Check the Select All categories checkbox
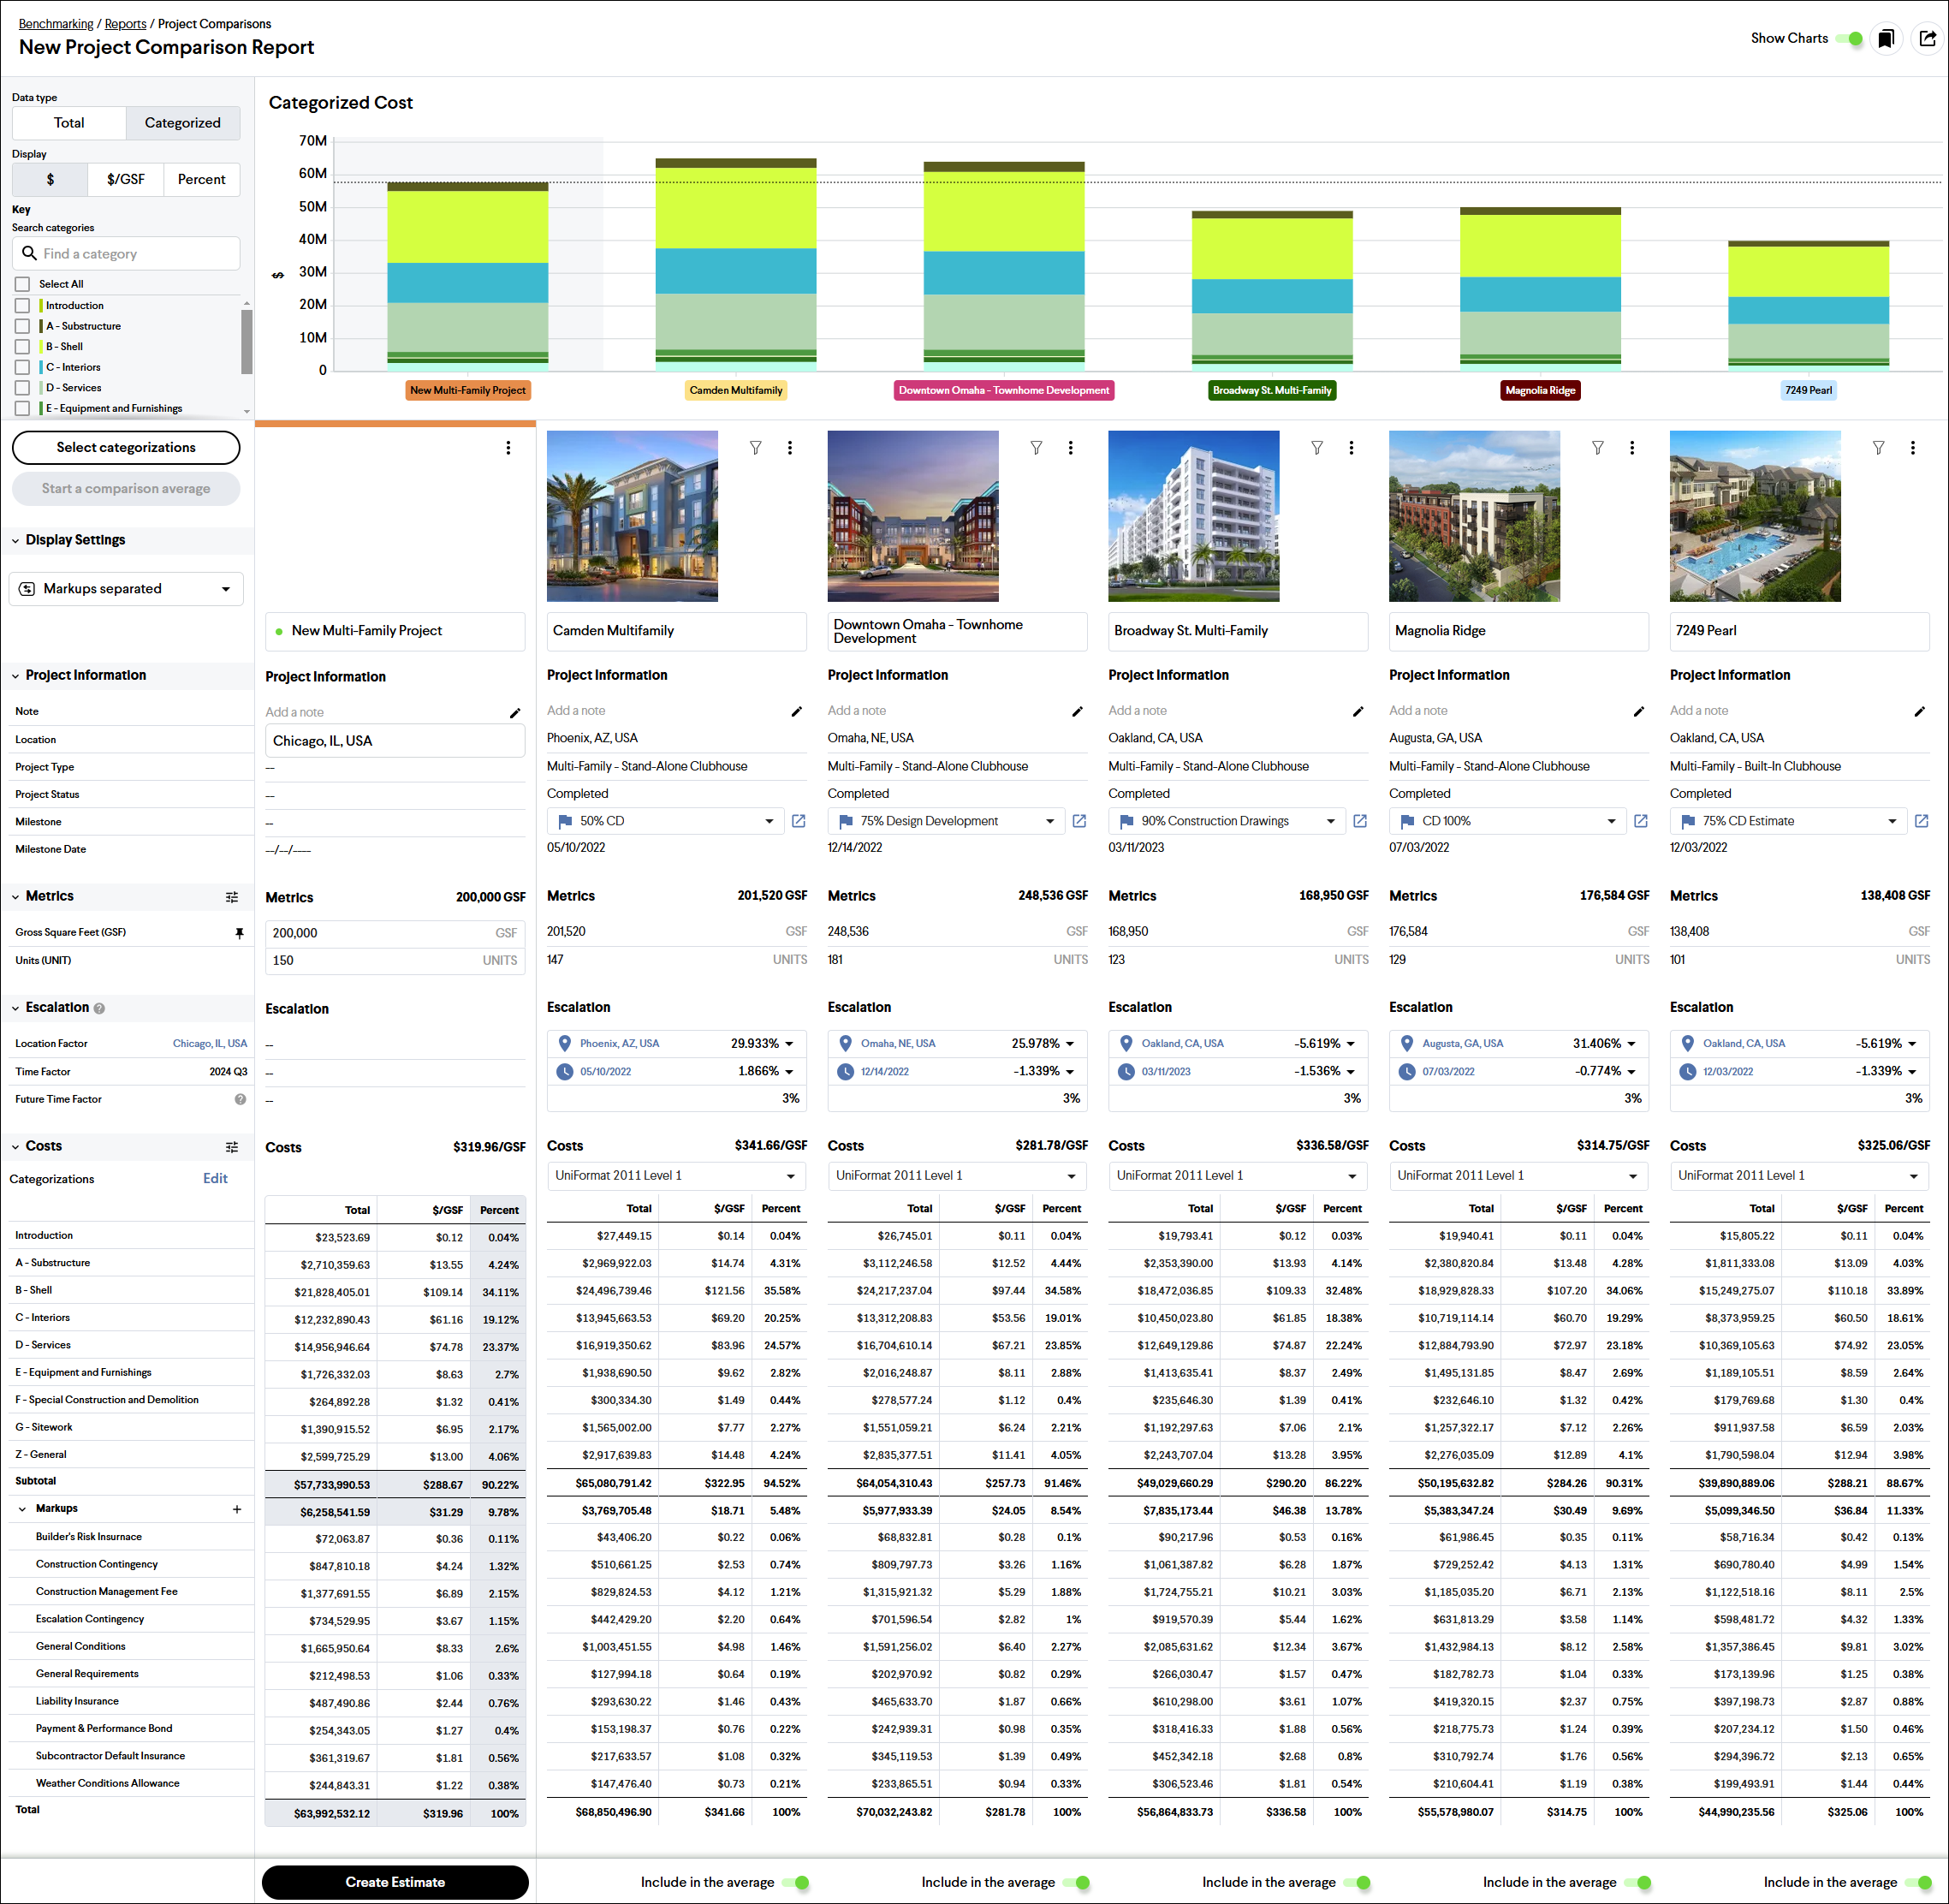 [x=23, y=284]
